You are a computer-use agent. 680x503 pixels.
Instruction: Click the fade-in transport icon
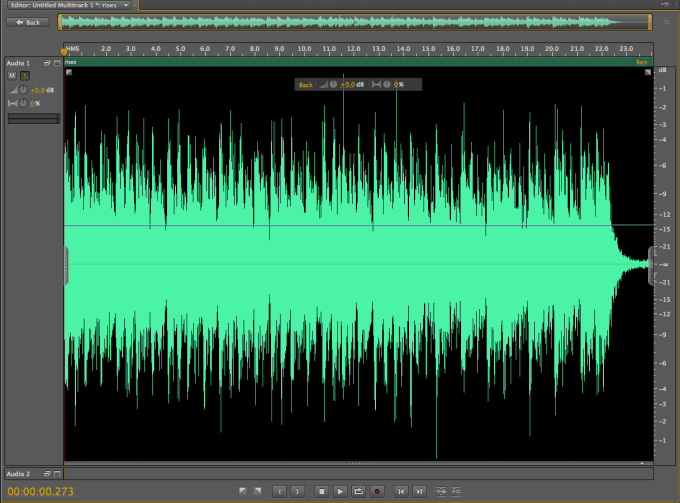(x=243, y=491)
